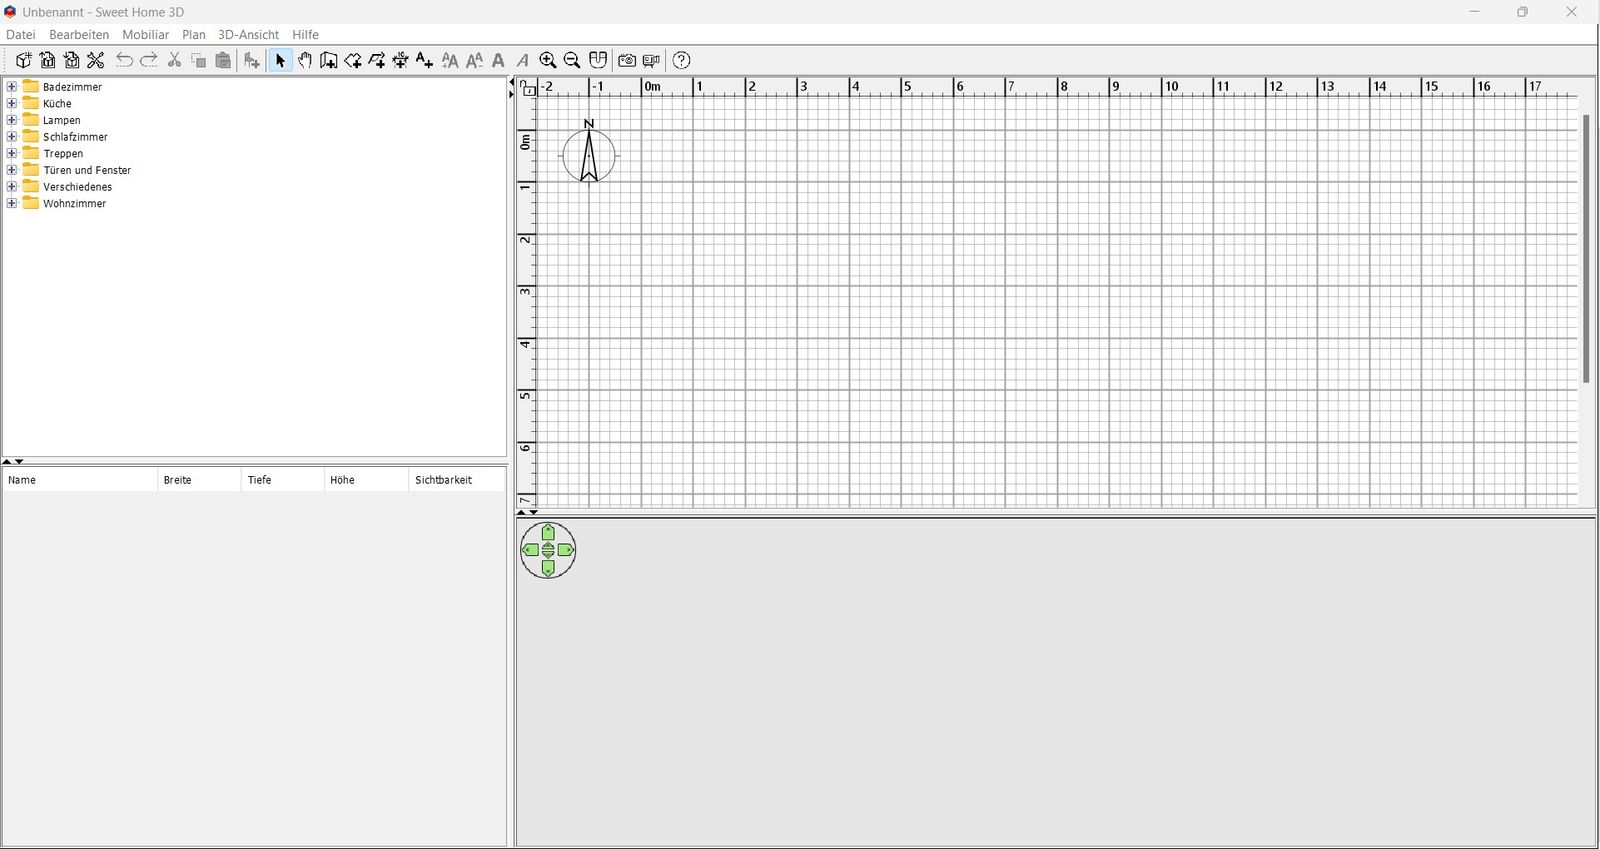The width and height of the screenshot is (1600, 849).
Task: Click the compass rose on the plan
Action: coord(589,153)
